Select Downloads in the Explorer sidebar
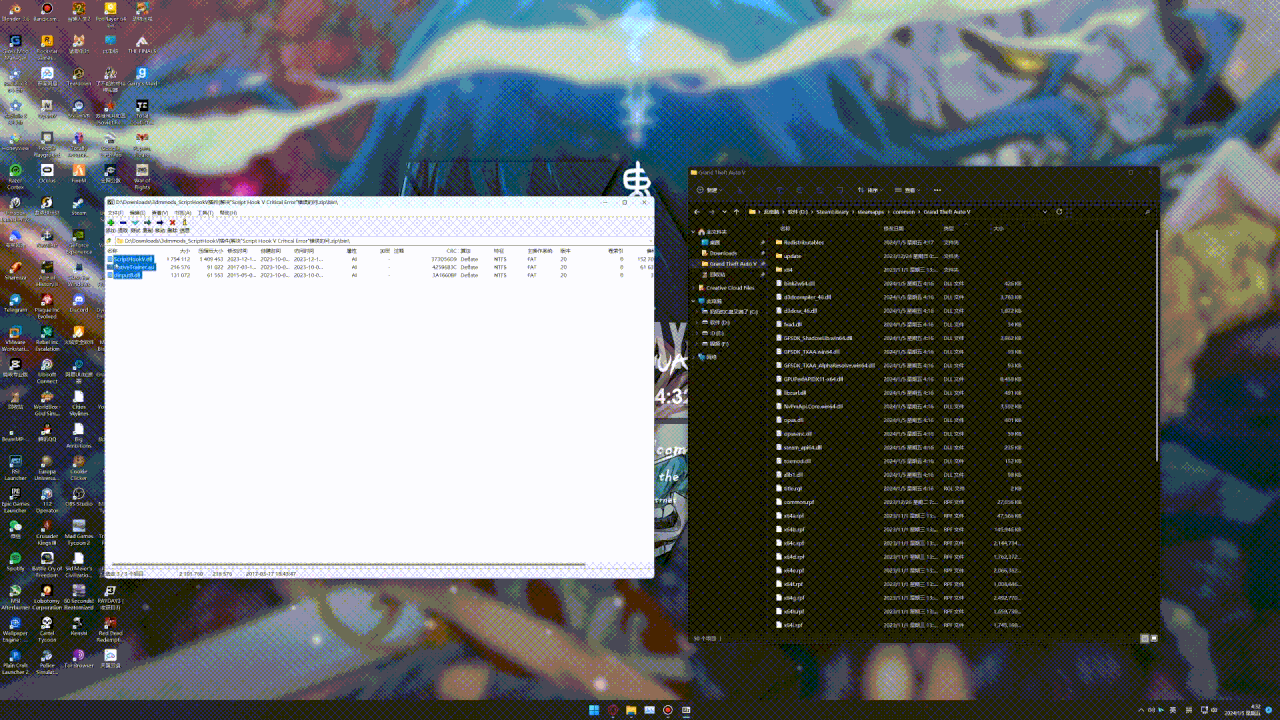Image resolution: width=1280 pixels, height=720 pixels. point(723,253)
